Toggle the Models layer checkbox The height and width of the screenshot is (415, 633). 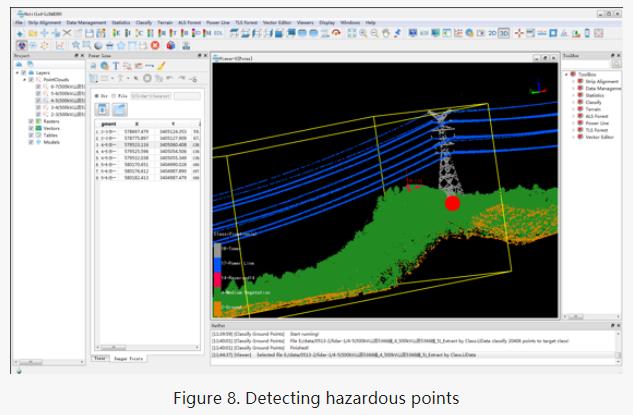(31, 142)
